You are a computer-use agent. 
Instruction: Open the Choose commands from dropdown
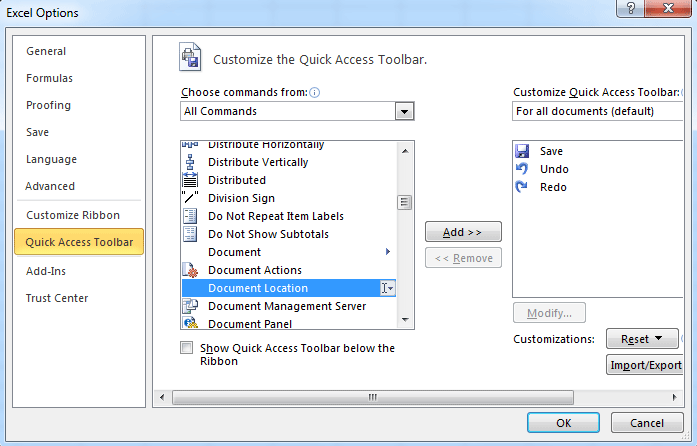pyautogui.click(x=404, y=111)
